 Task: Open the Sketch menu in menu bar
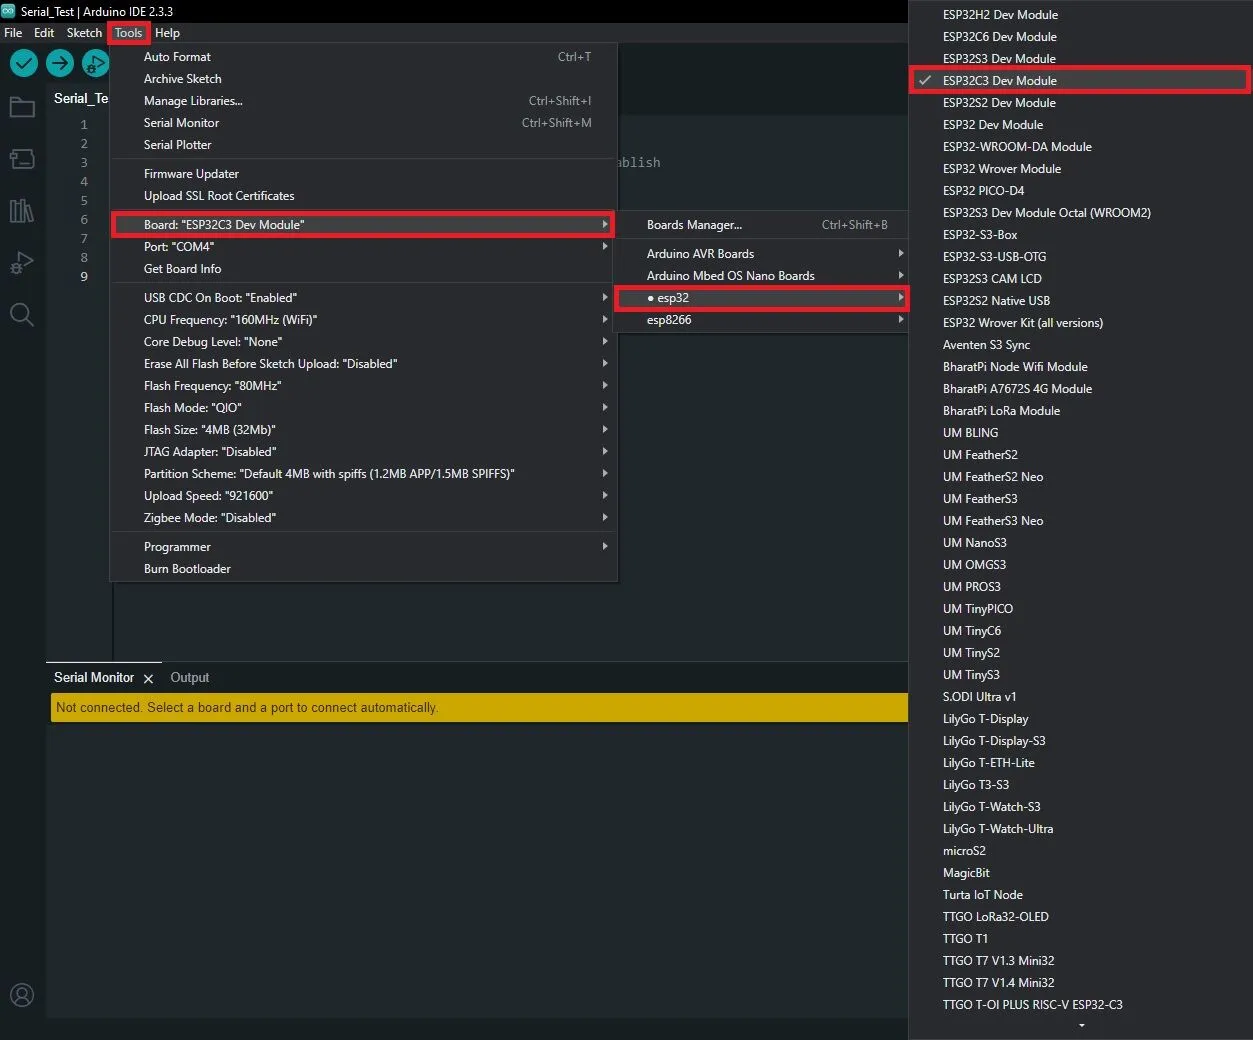pyautogui.click(x=84, y=33)
